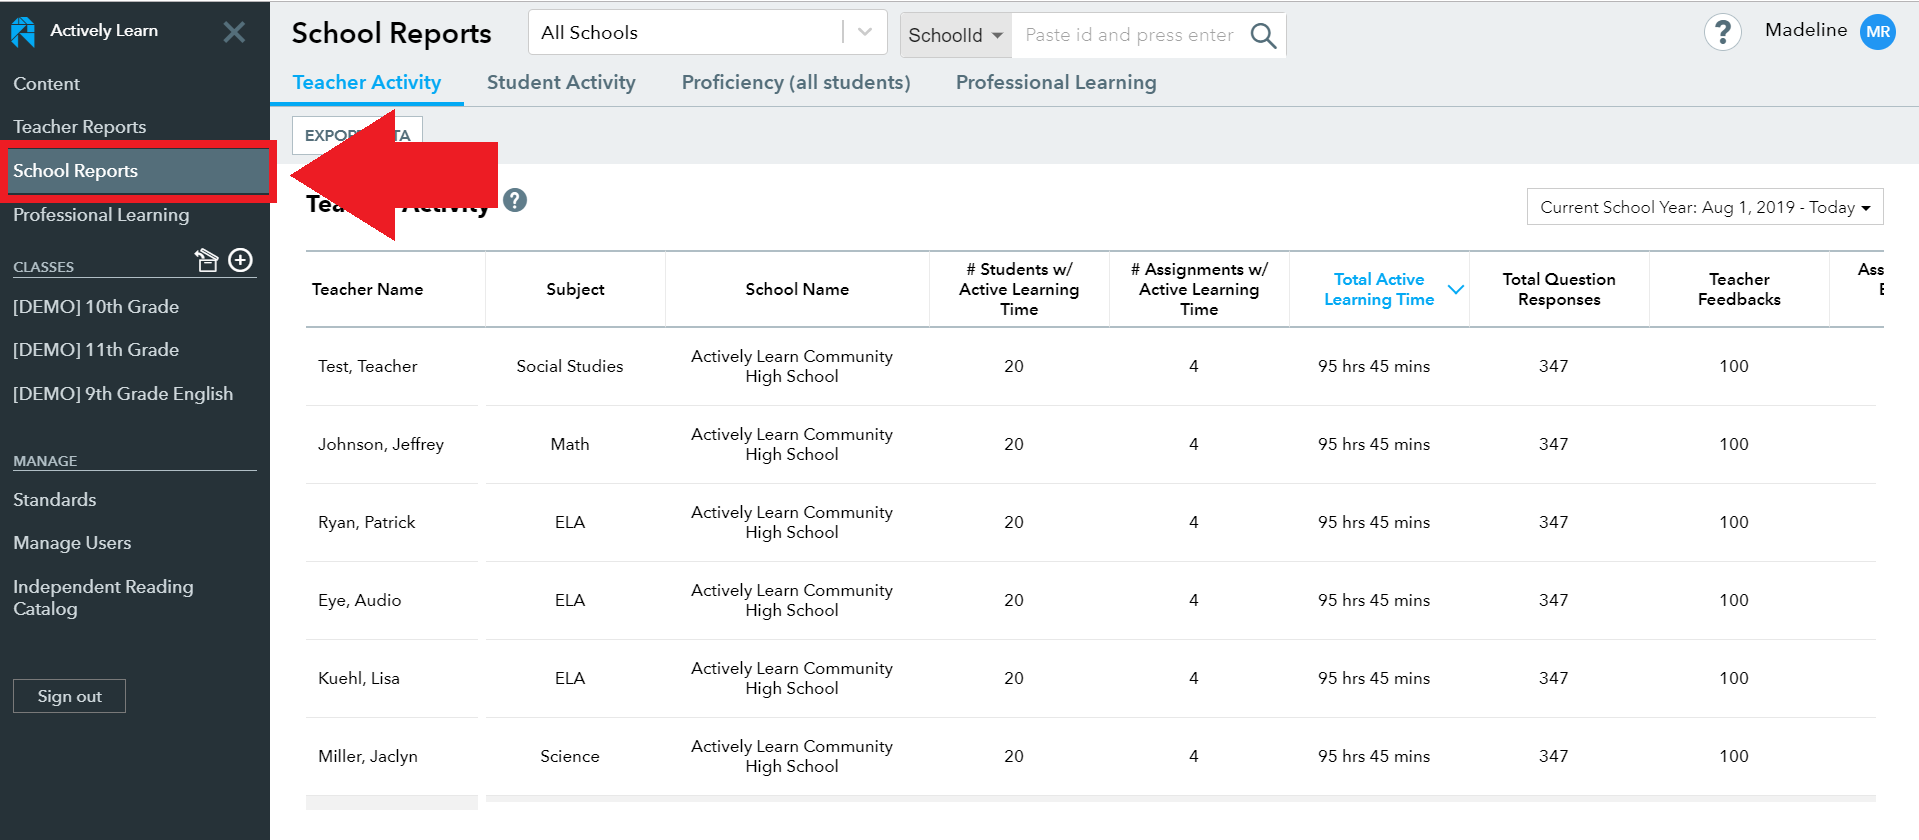Viewport: 1919px width, 840px height.
Task: Open Teacher Reports in the sidebar
Action: 80,127
